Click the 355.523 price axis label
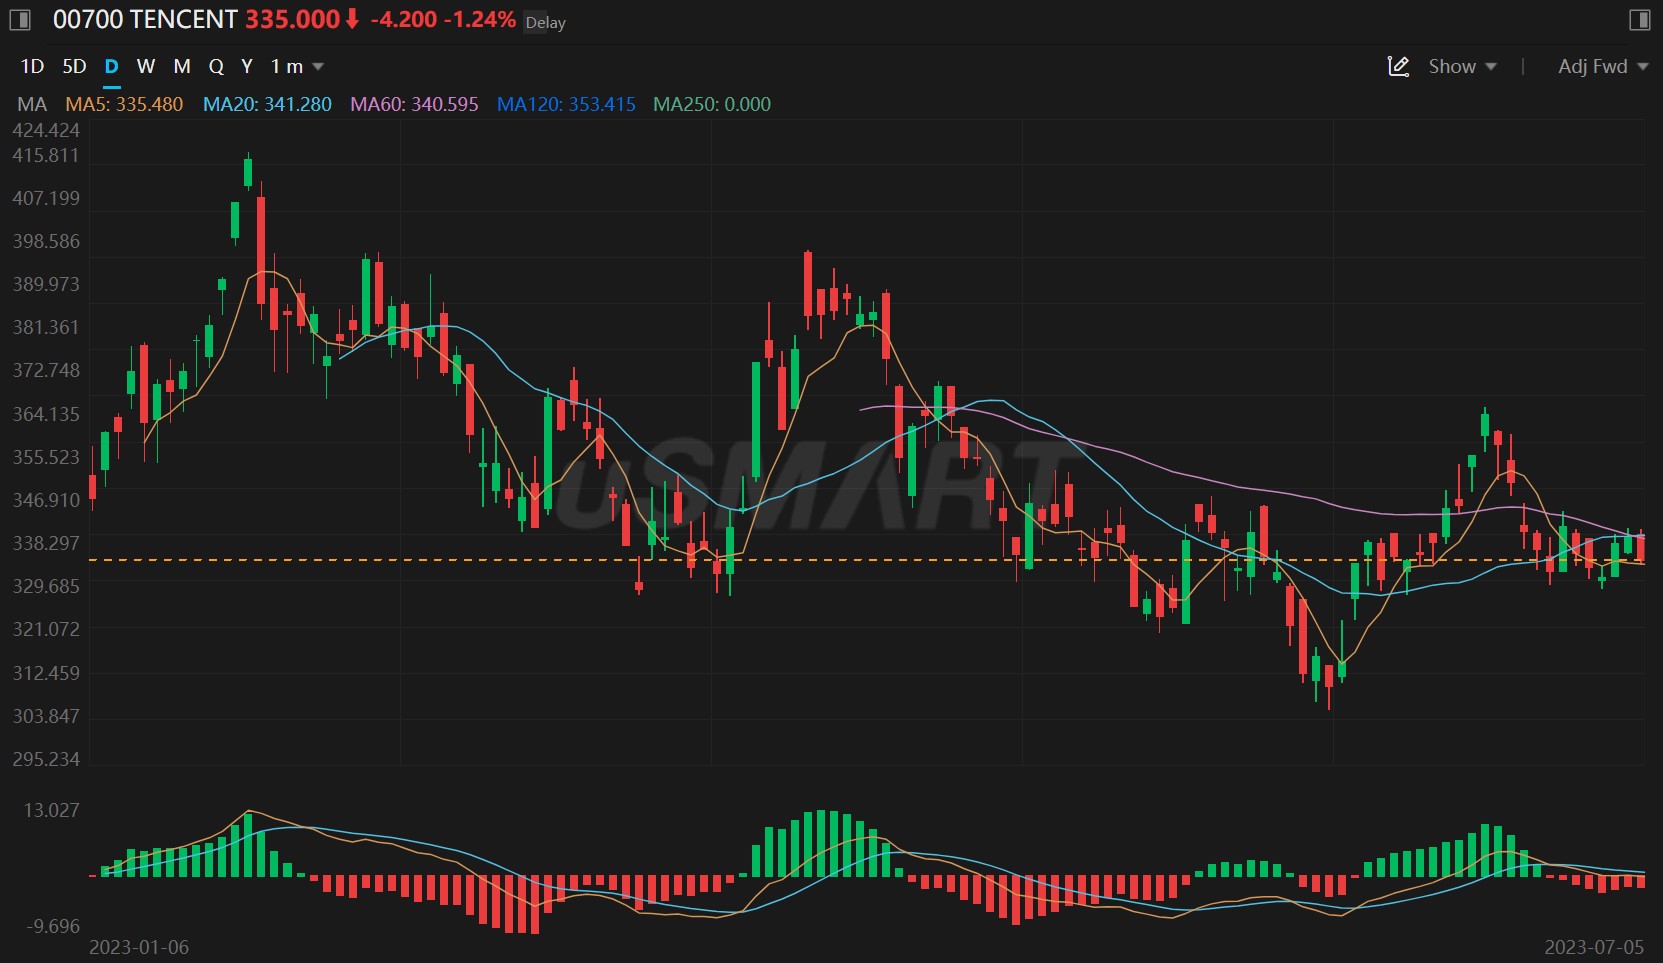Image resolution: width=1663 pixels, height=963 pixels. pyautogui.click(x=46, y=457)
